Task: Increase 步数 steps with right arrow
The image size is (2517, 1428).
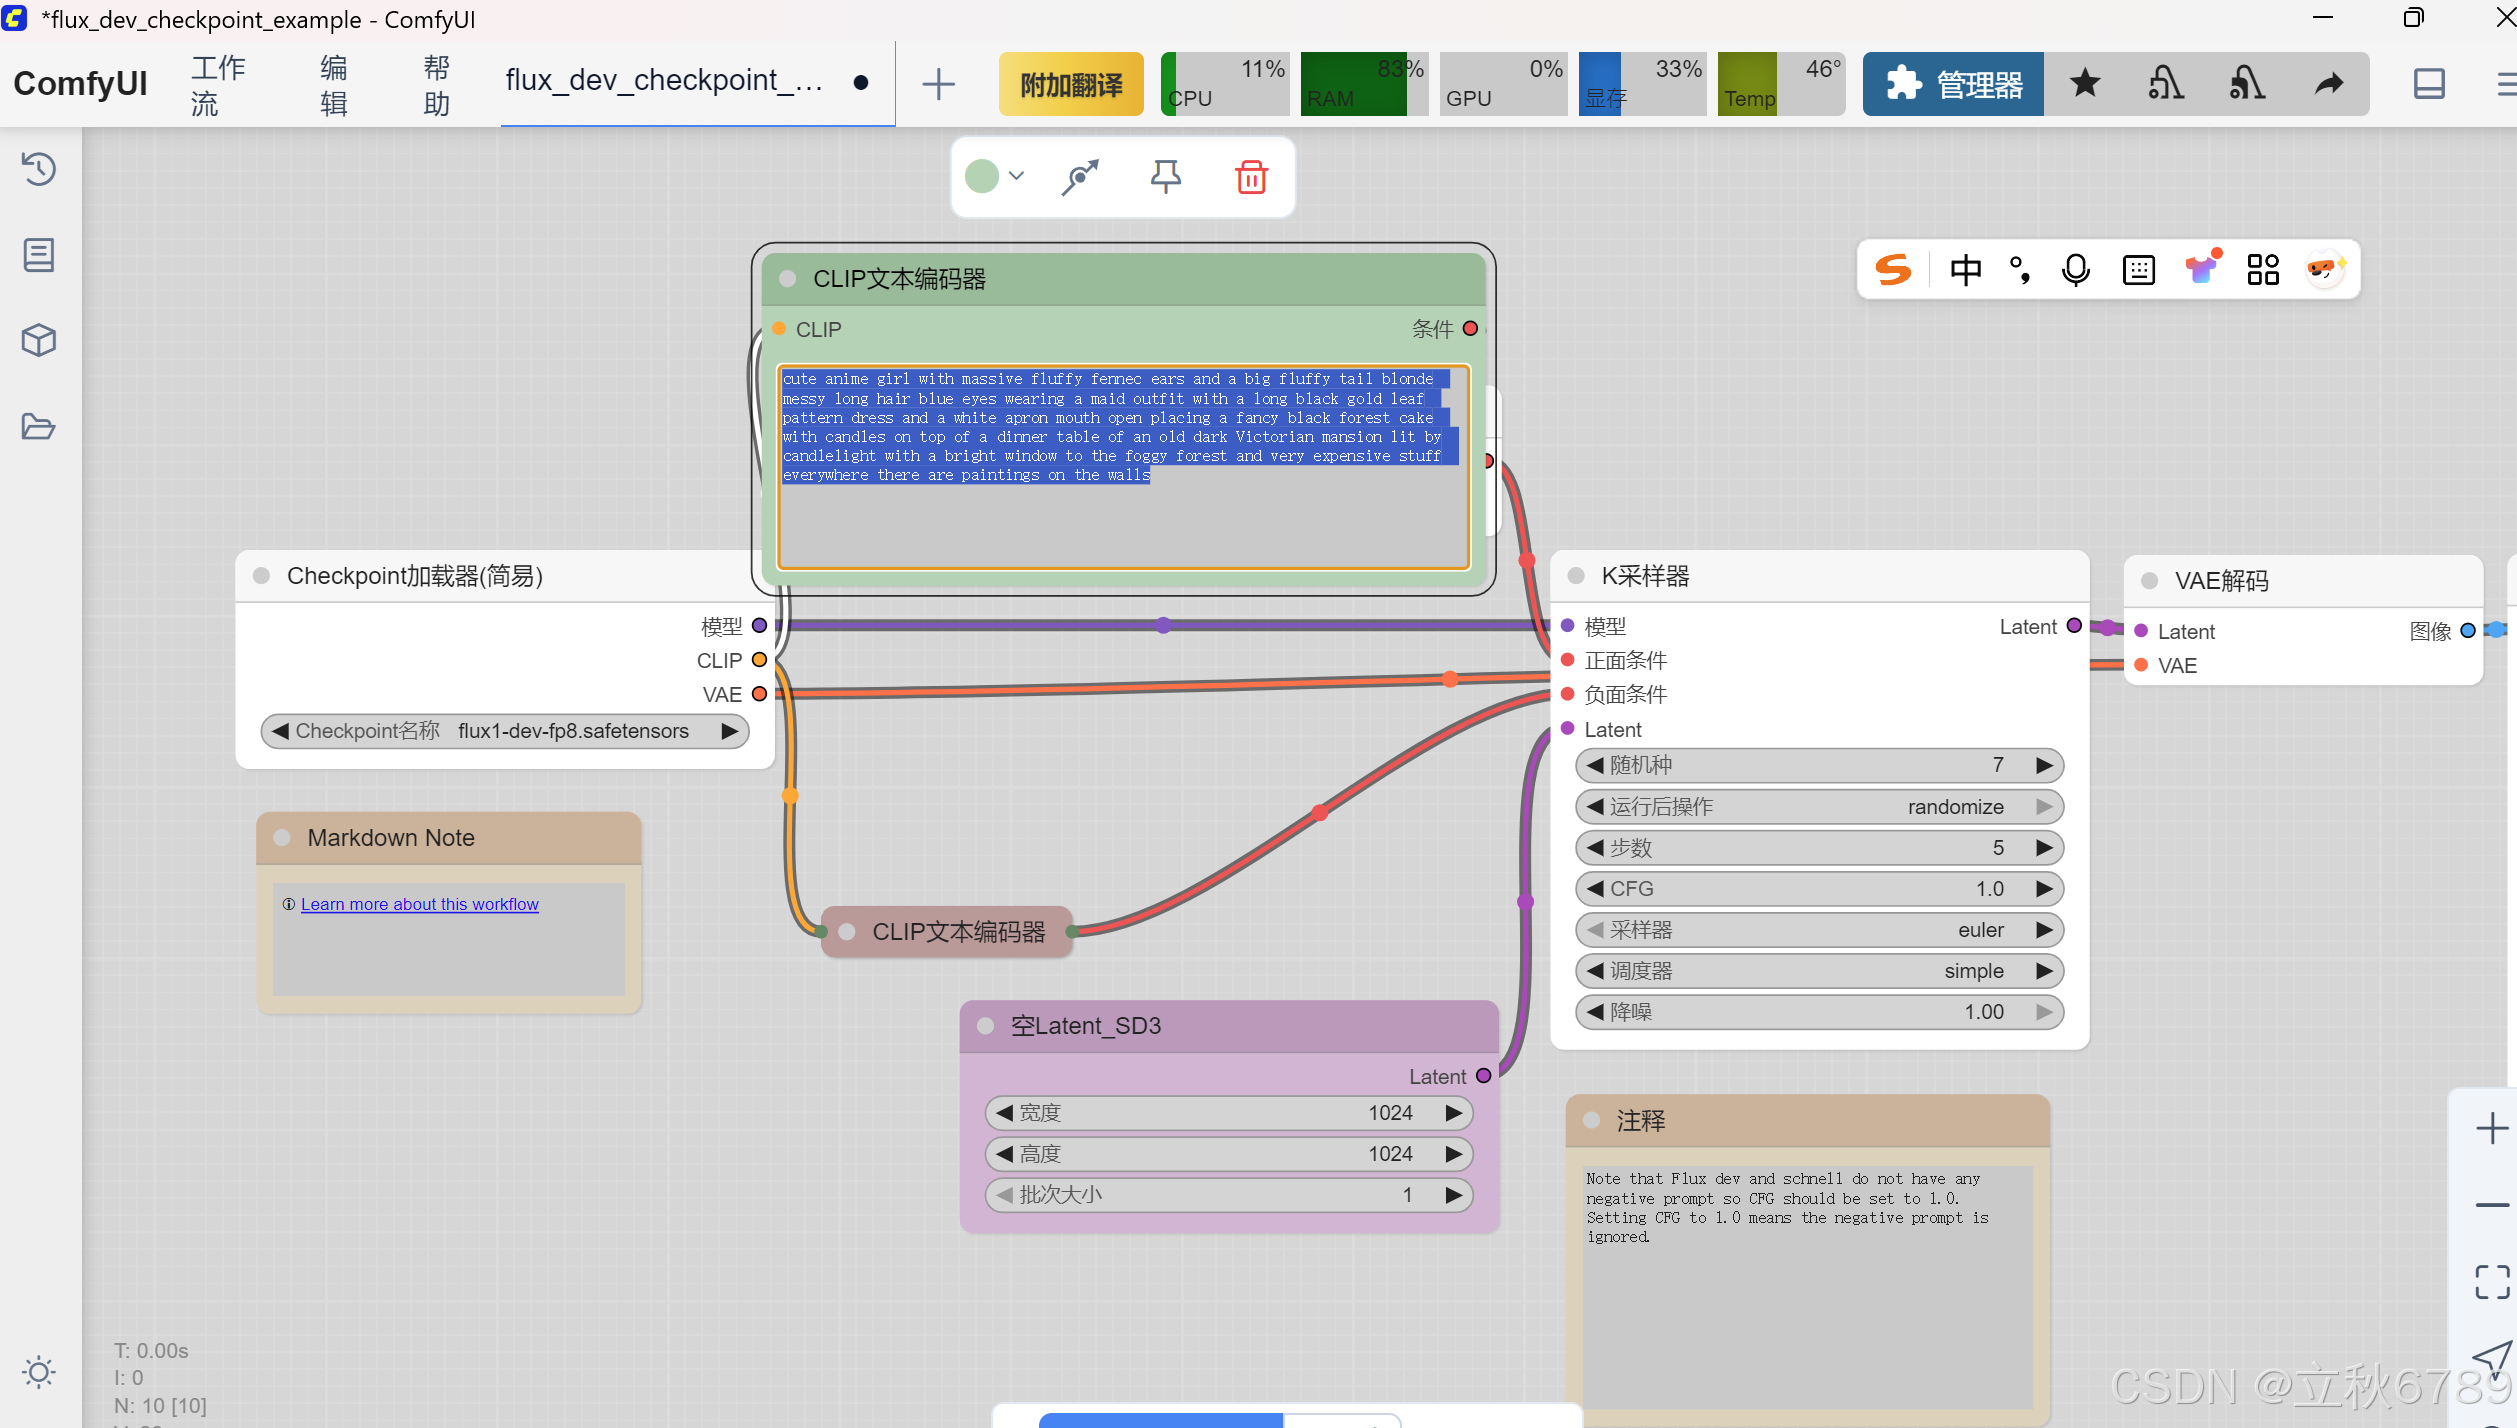Action: click(x=2044, y=848)
